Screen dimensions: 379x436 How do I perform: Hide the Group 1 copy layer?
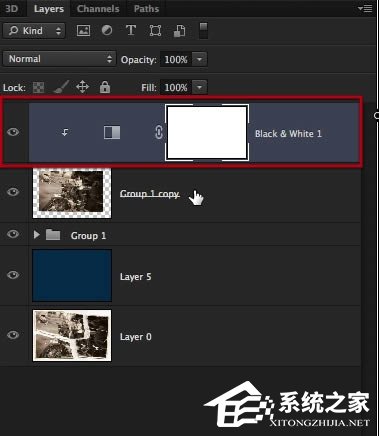pos(13,192)
